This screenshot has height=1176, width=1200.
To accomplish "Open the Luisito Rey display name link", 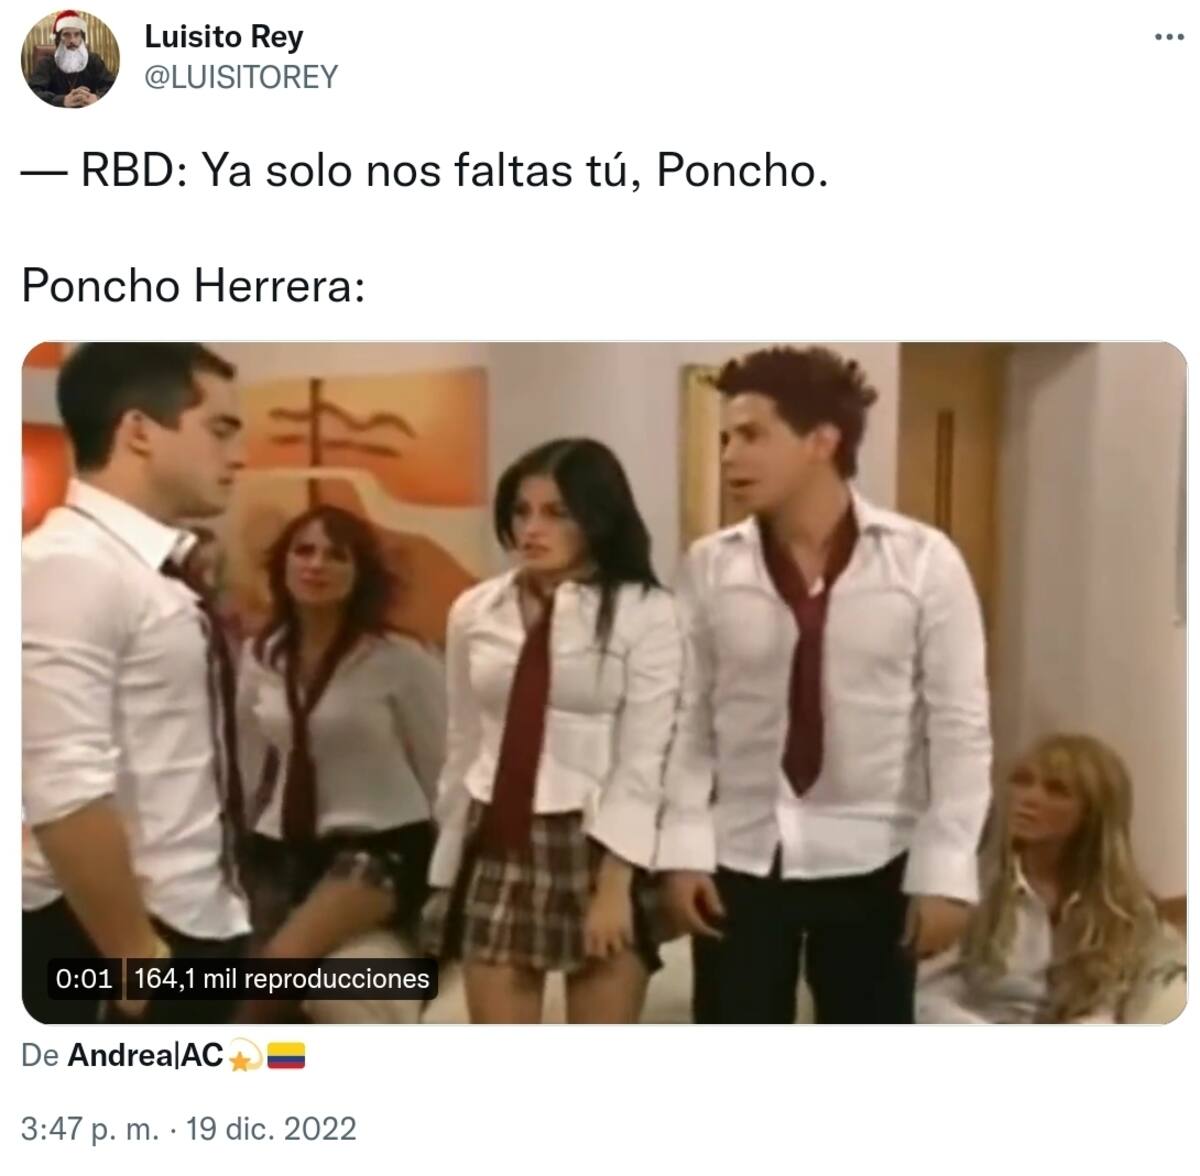I will [223, 36].
